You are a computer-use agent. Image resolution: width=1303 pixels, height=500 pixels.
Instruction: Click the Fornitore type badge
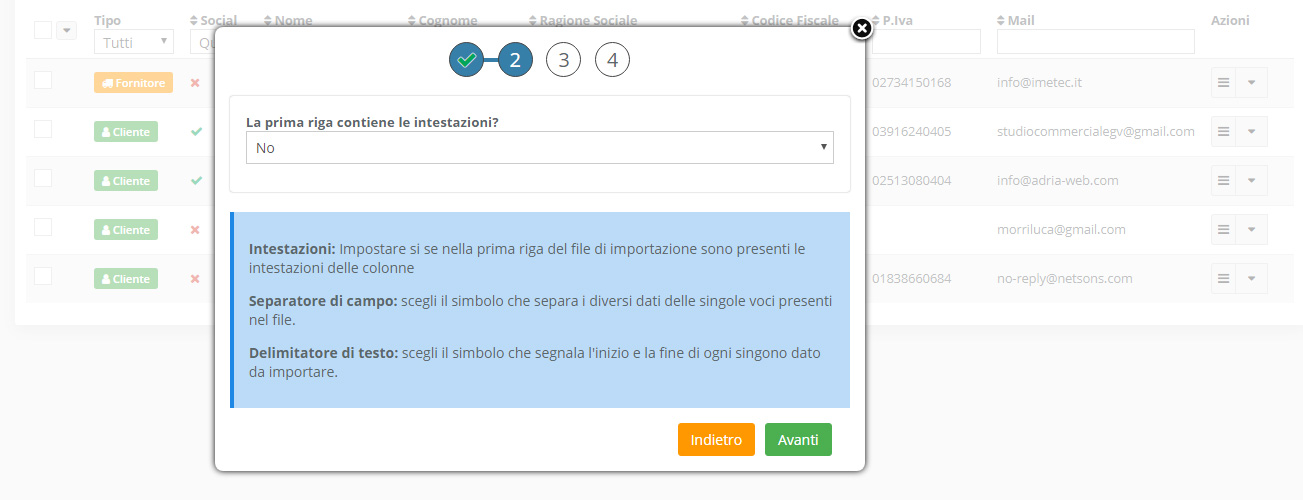[x=133, y=83]
